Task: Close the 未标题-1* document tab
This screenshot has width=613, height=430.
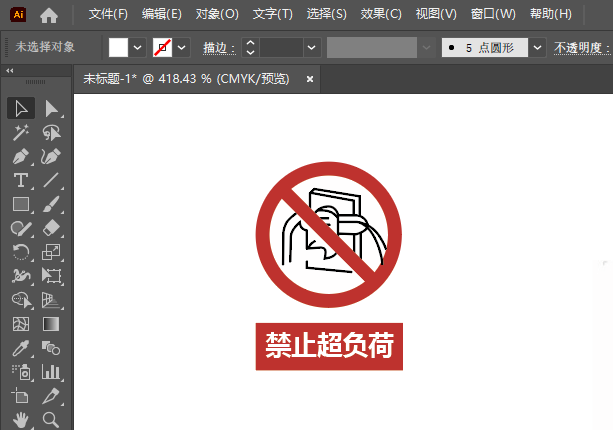Action: [310, 79]
